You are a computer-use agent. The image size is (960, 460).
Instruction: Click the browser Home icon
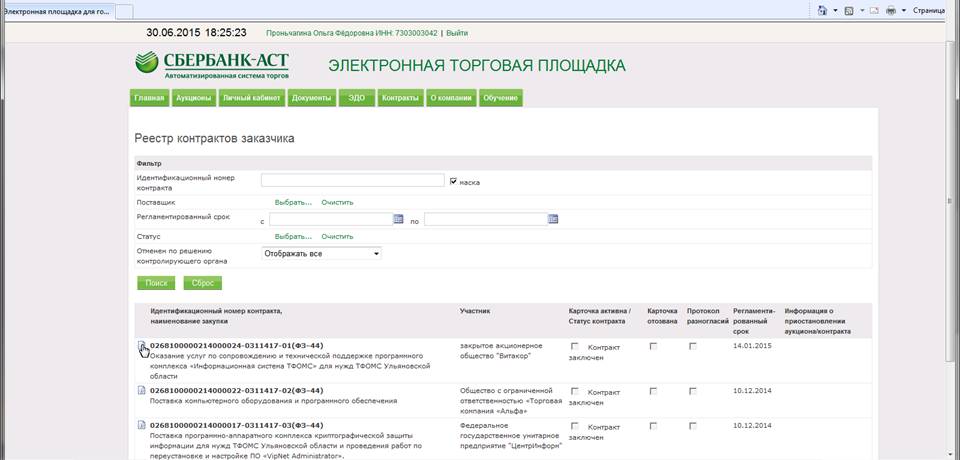tap(822, 10)
